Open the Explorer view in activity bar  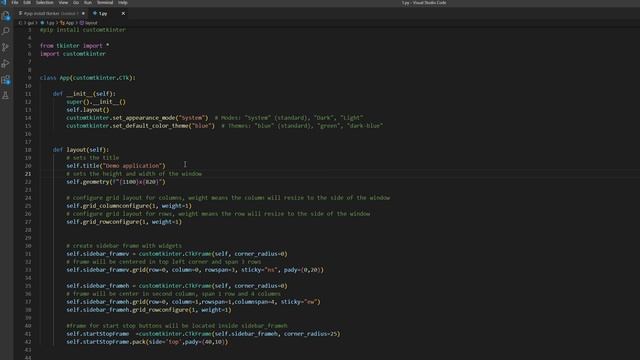click(6, 16)
